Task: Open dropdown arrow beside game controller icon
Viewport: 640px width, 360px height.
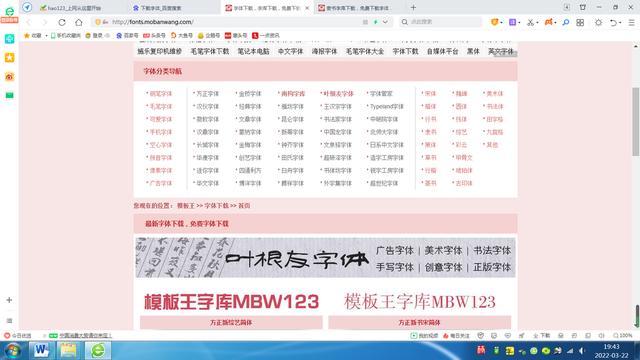Action: 556,23
